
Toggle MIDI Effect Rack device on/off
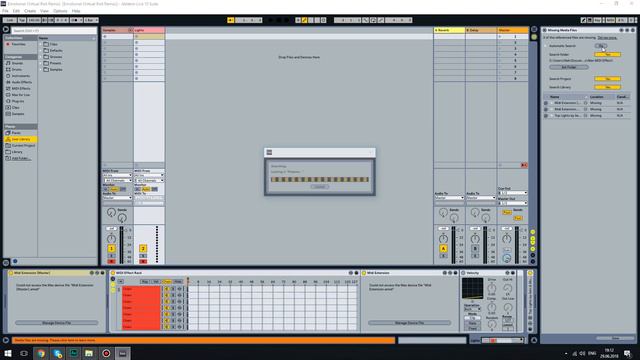113,273
